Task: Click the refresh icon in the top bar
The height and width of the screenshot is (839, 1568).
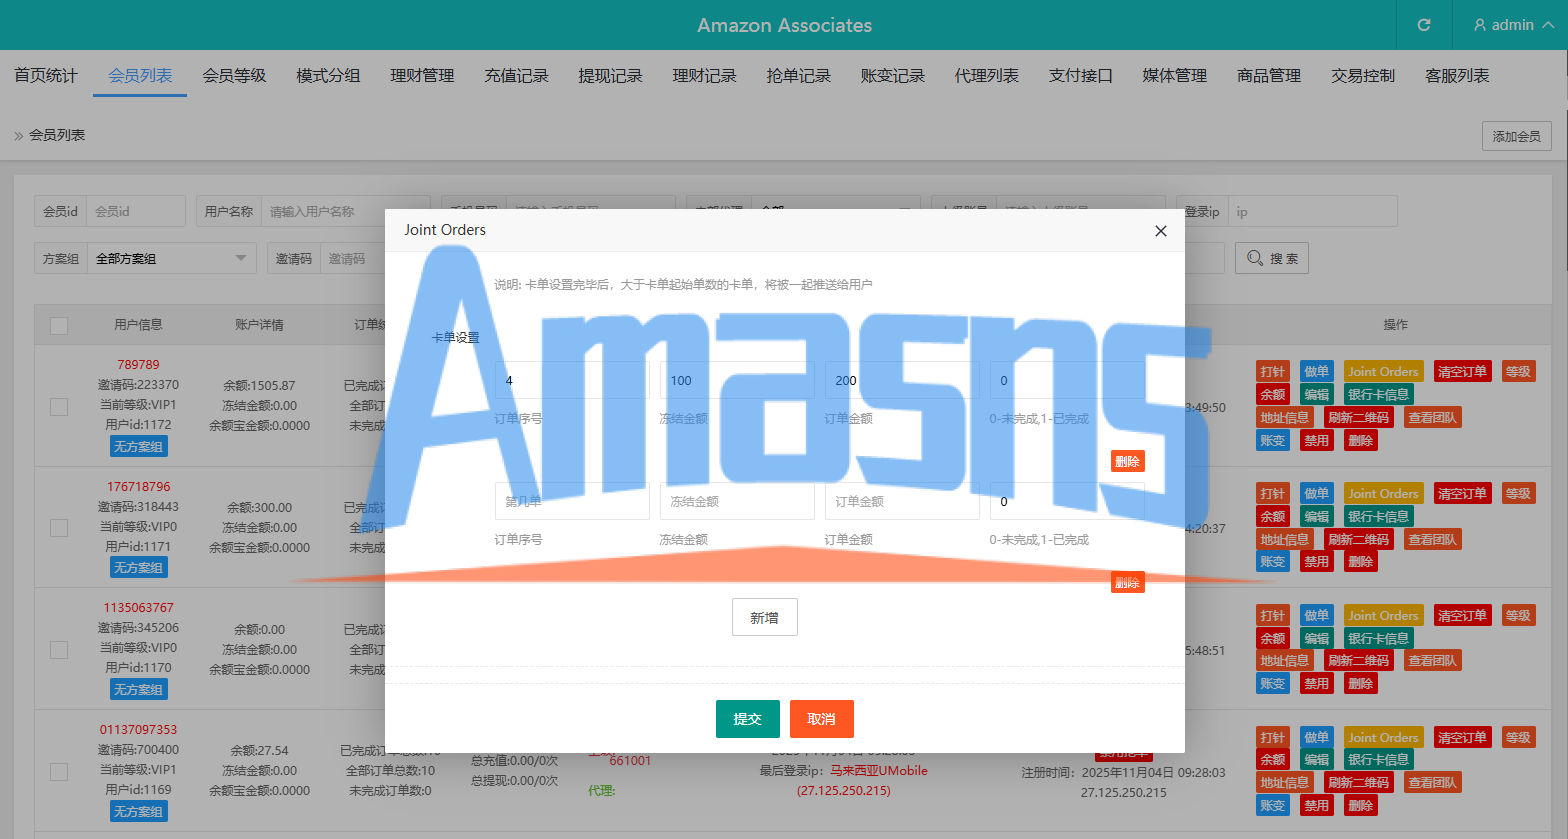Action: 1424,25
